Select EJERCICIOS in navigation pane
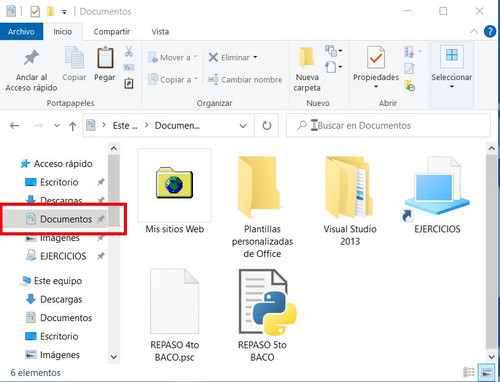This screenshot has height=382, width=500. [x=63, y=256]
